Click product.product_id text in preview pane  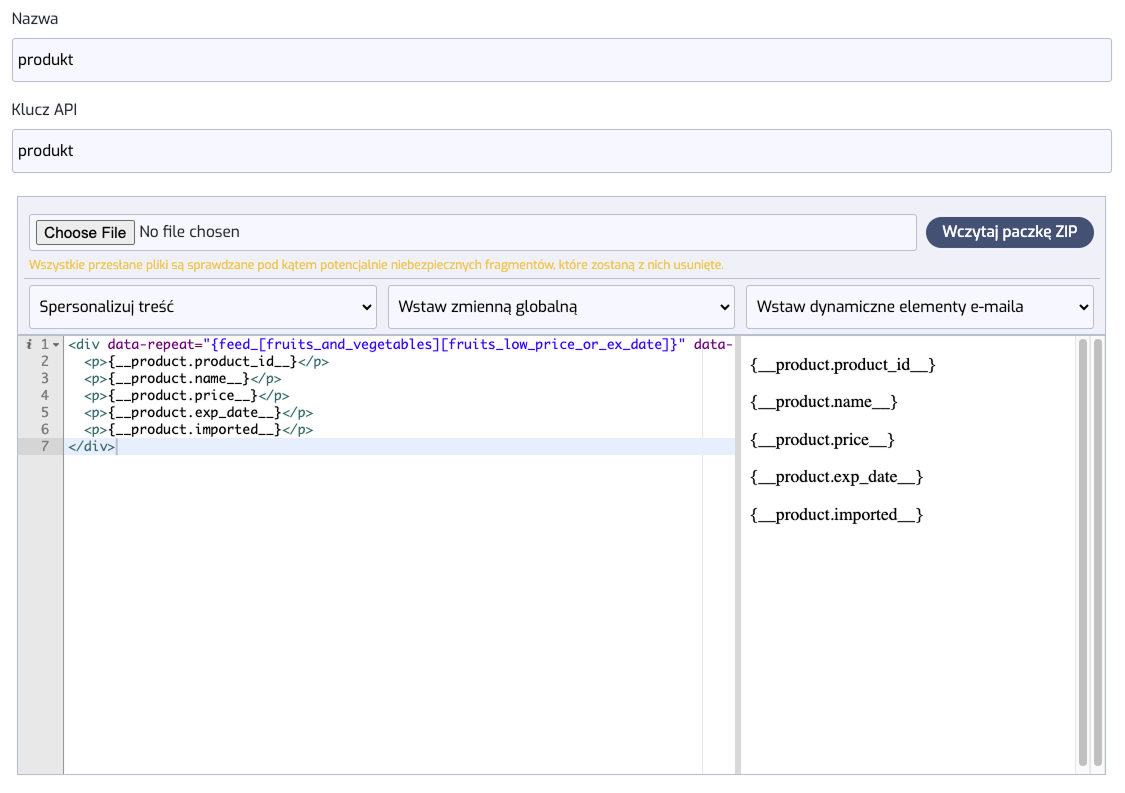(841, 365)
